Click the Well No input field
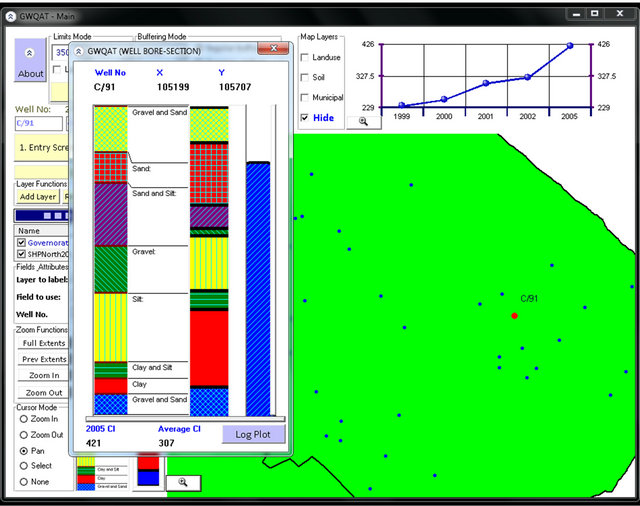640x506 pixels. point(38,124)
